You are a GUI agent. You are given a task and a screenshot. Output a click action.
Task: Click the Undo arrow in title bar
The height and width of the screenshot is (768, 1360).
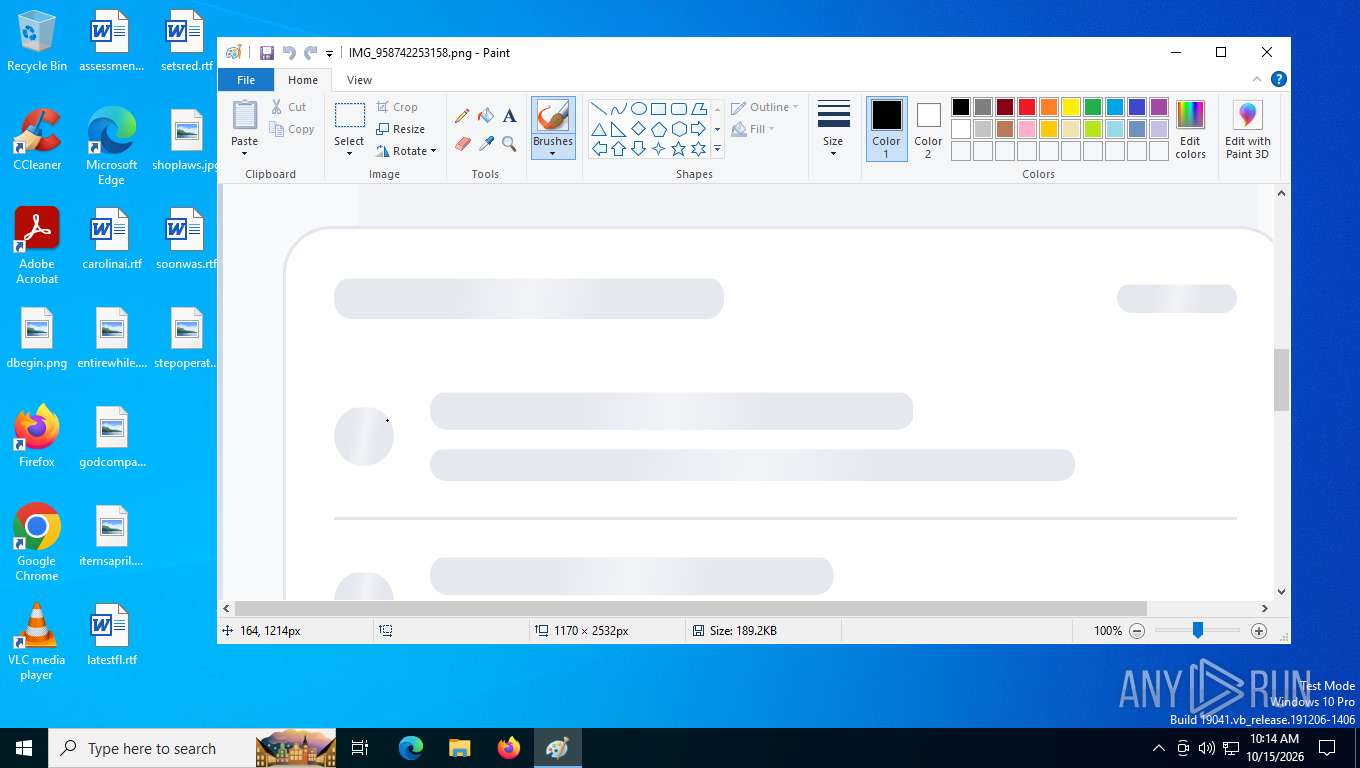click(289, 53)
